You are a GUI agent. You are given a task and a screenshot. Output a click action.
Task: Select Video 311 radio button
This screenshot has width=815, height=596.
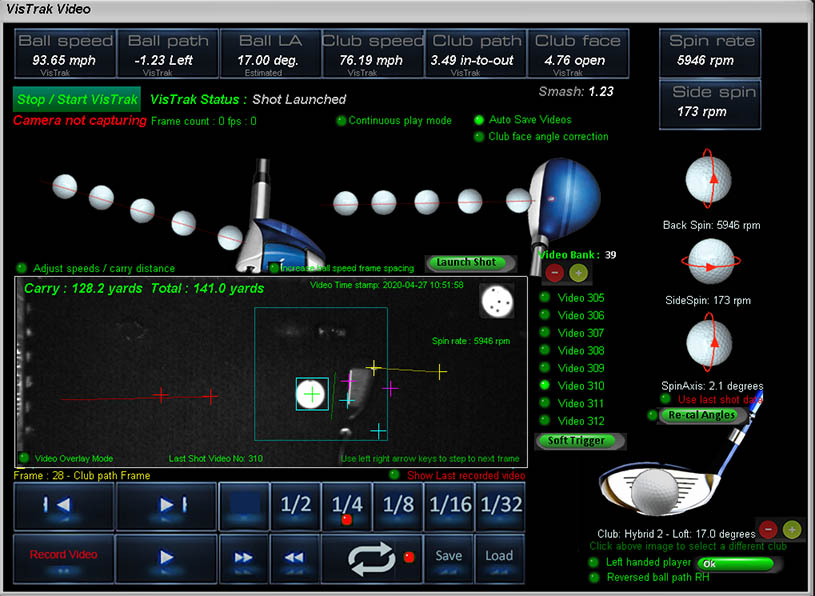point(544,403)
